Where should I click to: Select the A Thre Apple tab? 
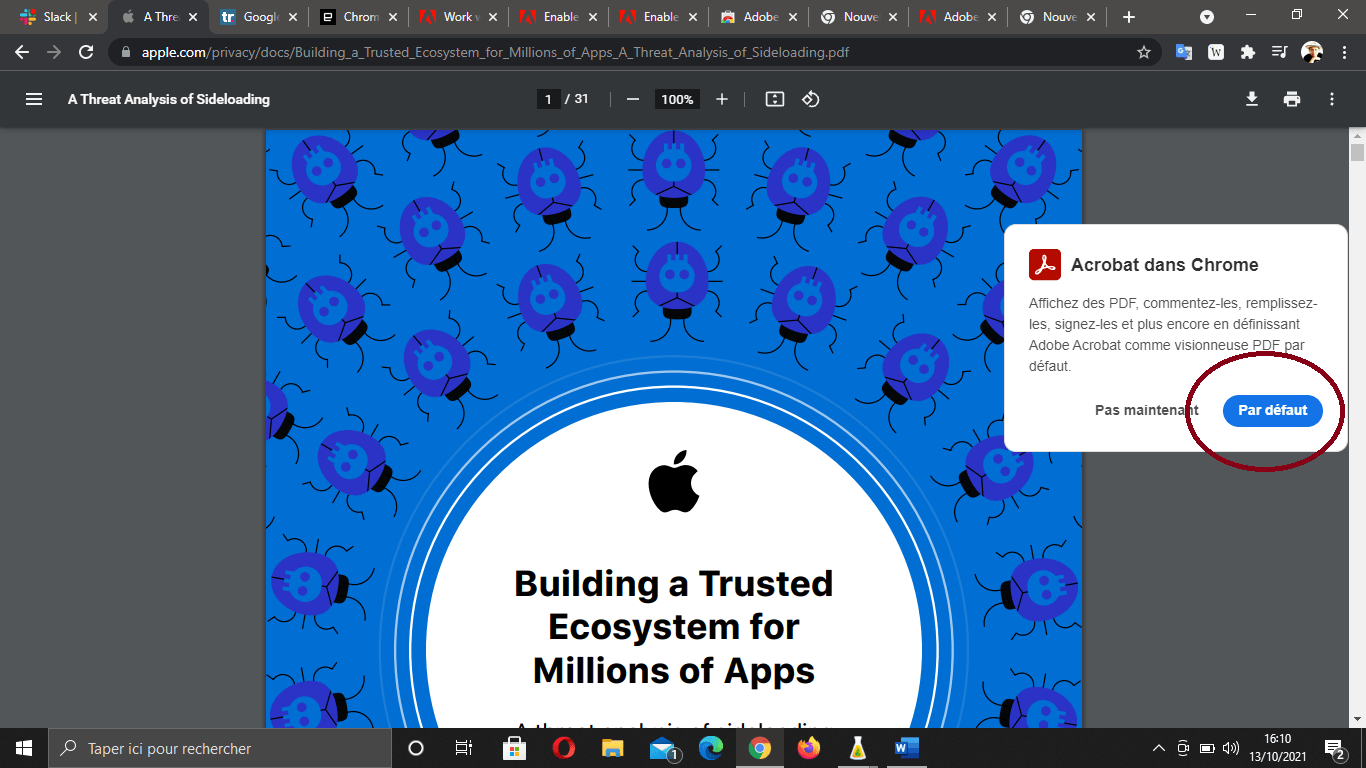point(156,17)
